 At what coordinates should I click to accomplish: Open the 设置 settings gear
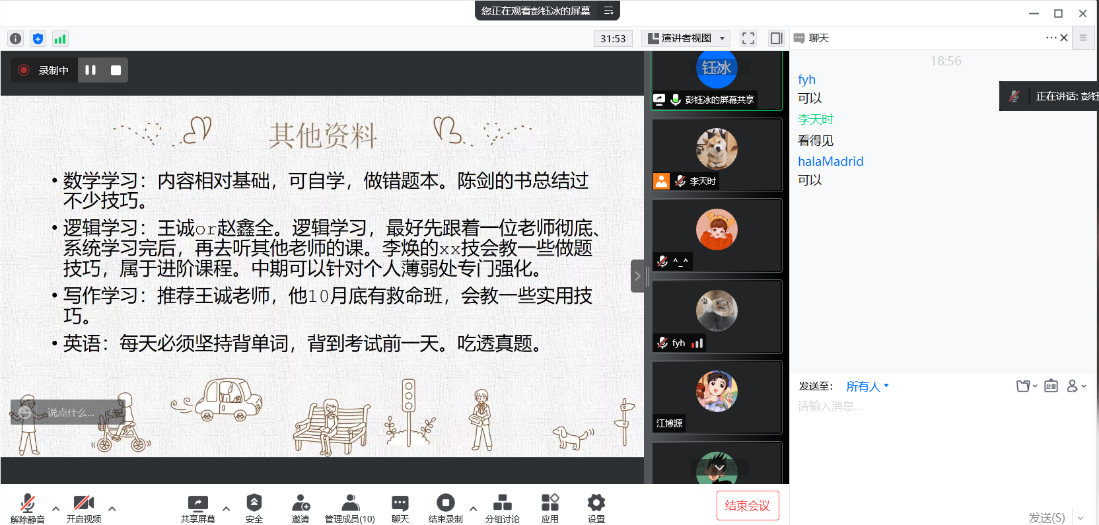[x=596, y=507]
